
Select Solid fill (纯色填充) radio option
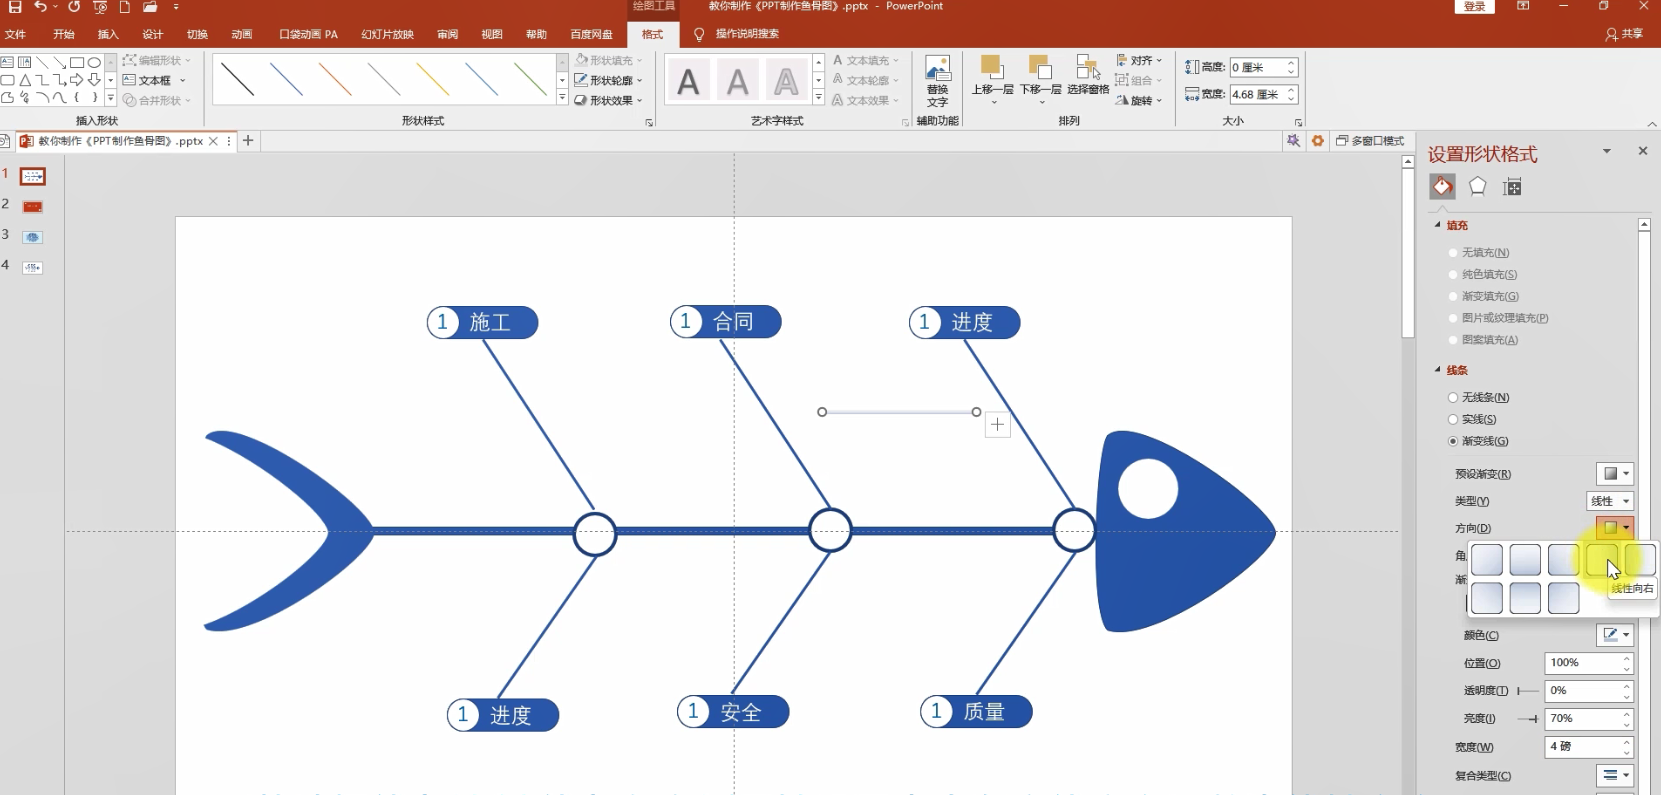(x=1453, y=275)
